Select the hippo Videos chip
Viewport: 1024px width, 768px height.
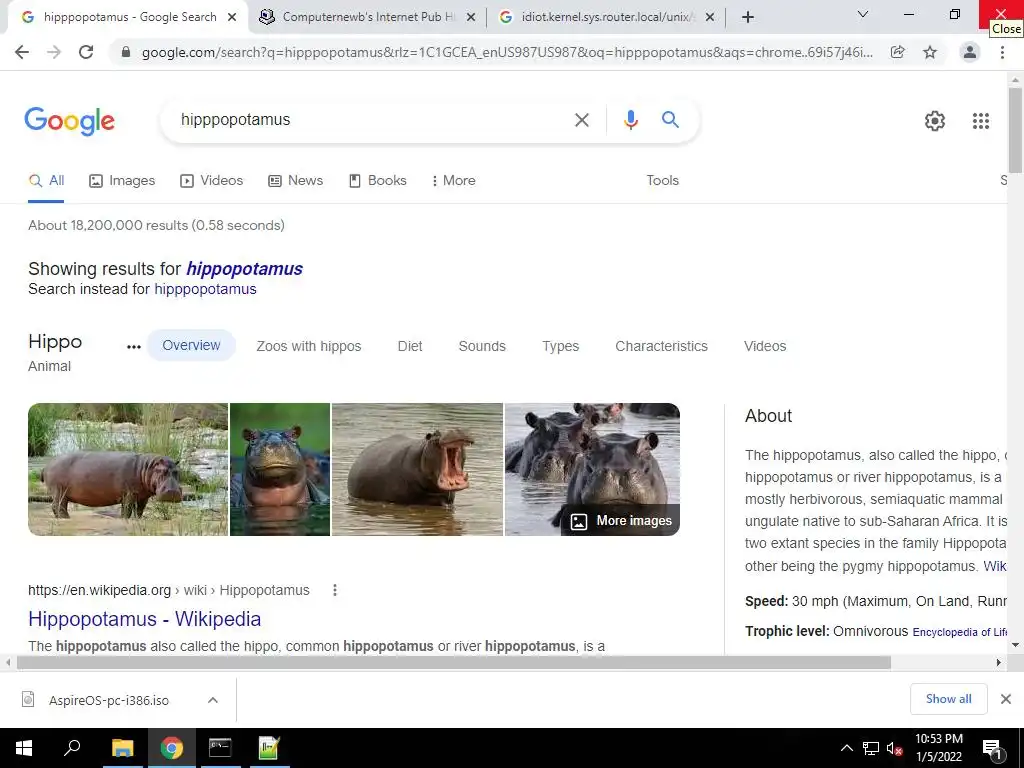click(x=765, y=346)
